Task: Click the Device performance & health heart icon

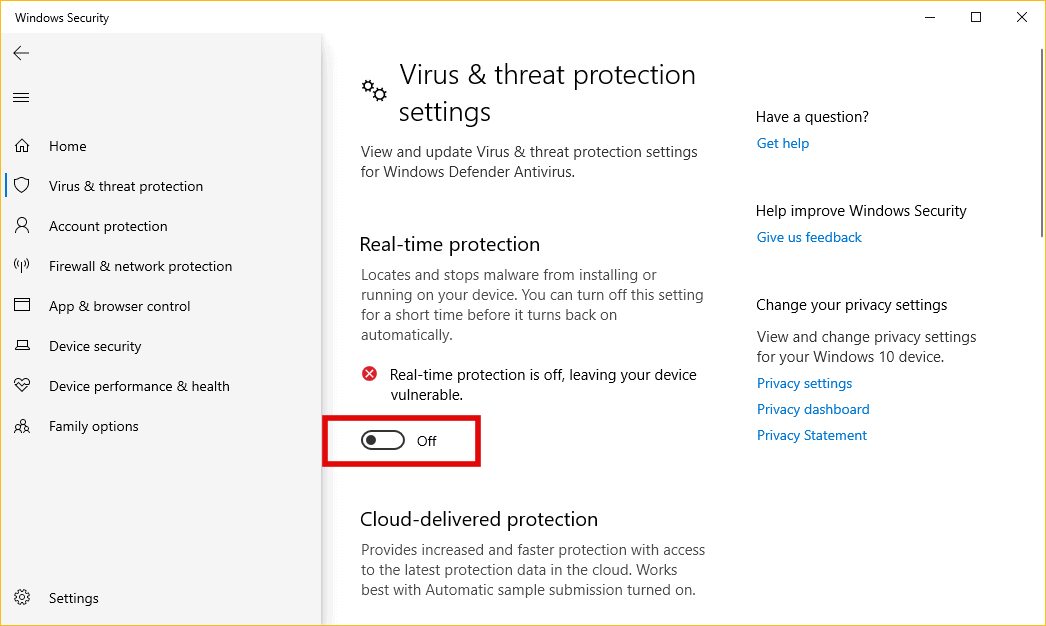Action: click(22, 385)
